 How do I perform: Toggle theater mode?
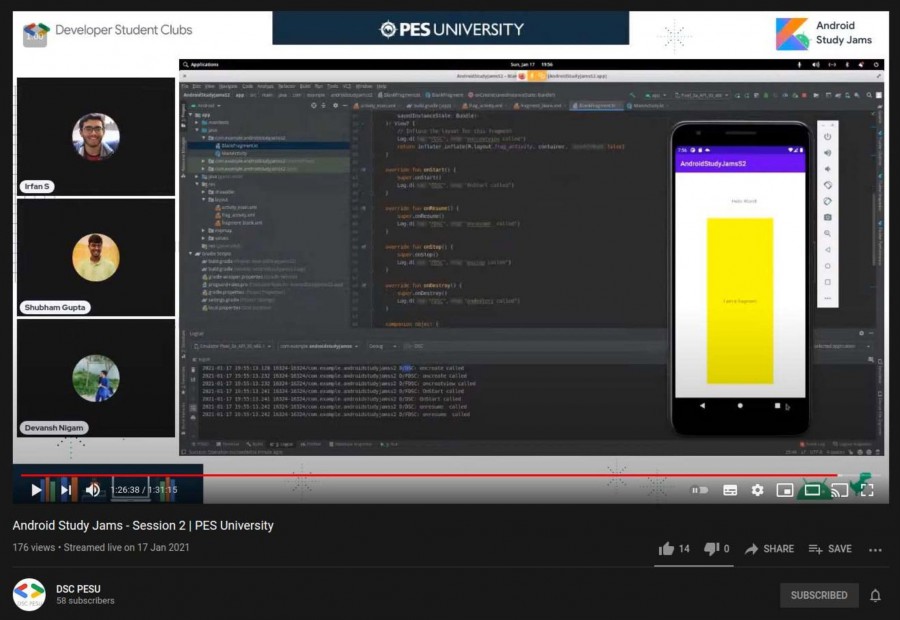click(x=812, y=490)
